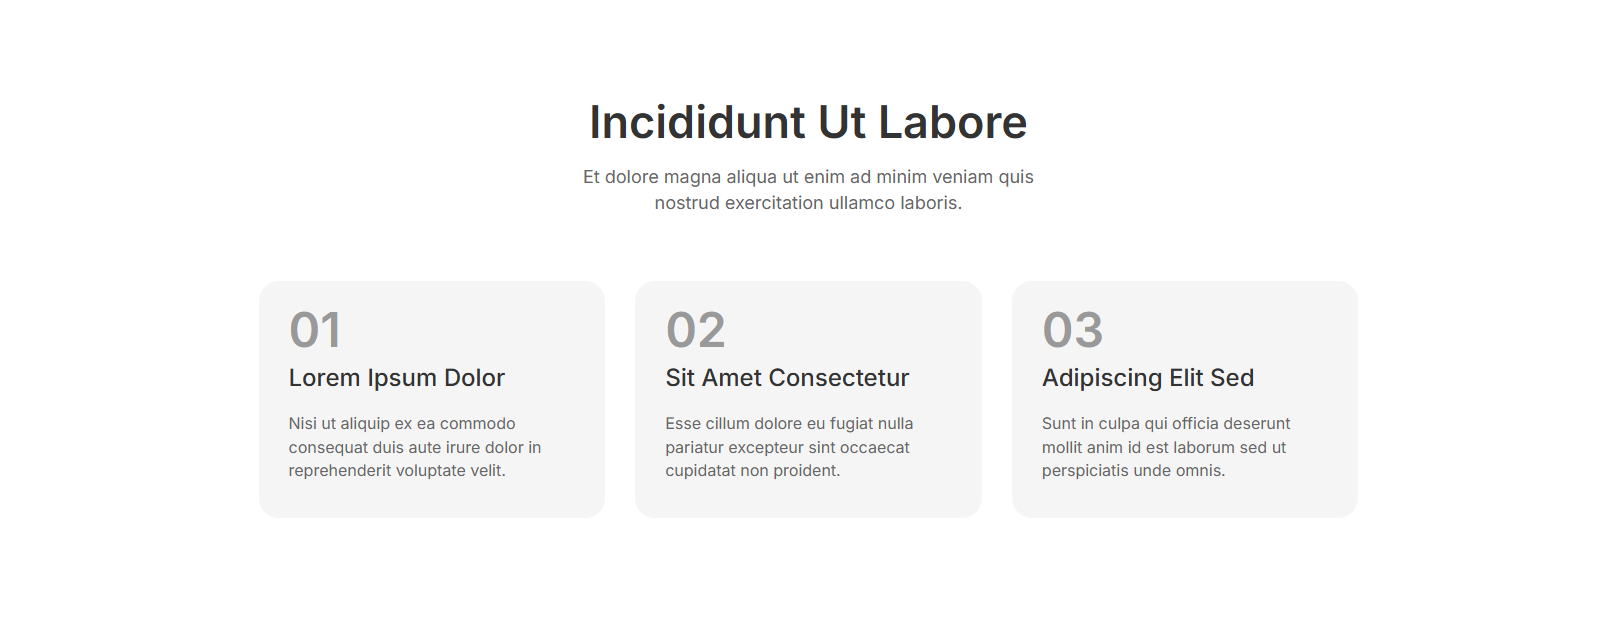Click the 'reprehenderit voluptate velit' text line

pyautogui.click(x=397, y=471)
